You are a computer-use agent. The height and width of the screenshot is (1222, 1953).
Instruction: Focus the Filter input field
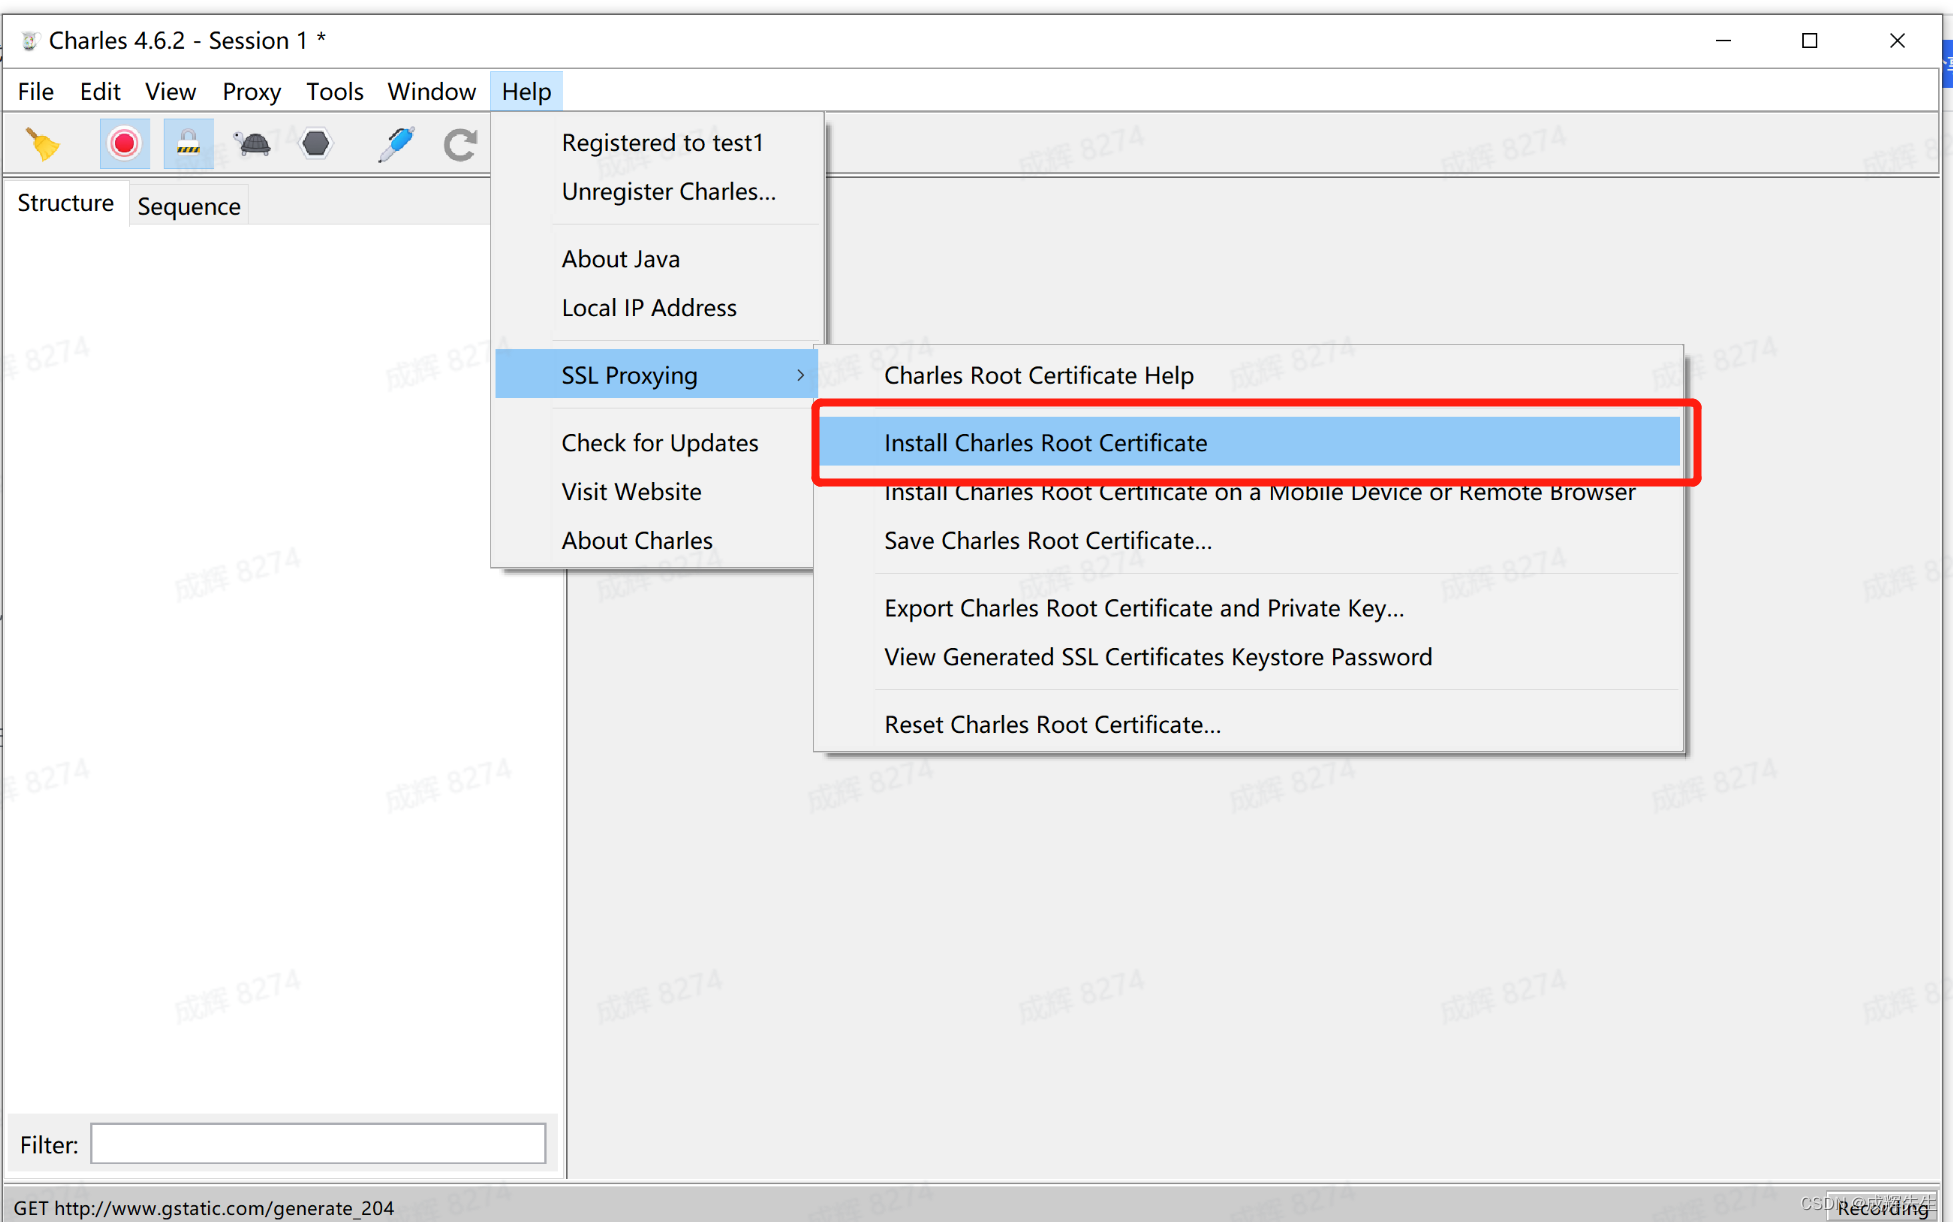tap(318, 1144)
